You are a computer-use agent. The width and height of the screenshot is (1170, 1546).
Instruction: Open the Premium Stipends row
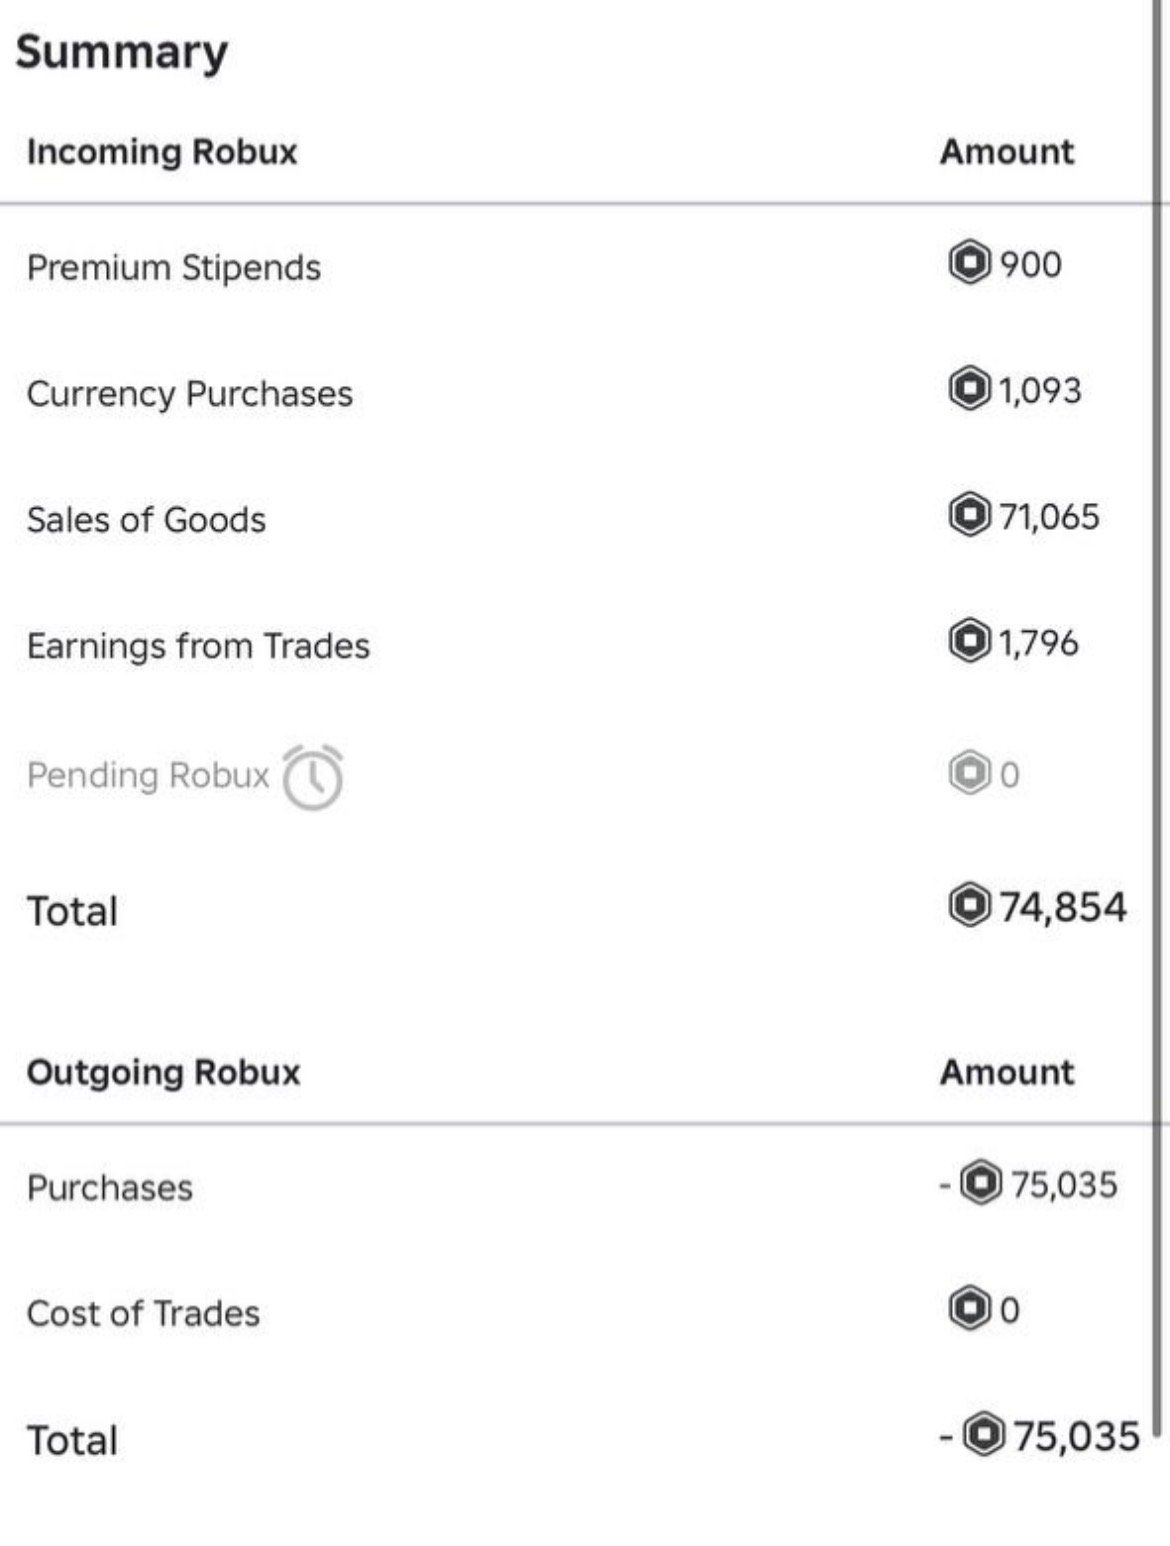pos(577,267)
